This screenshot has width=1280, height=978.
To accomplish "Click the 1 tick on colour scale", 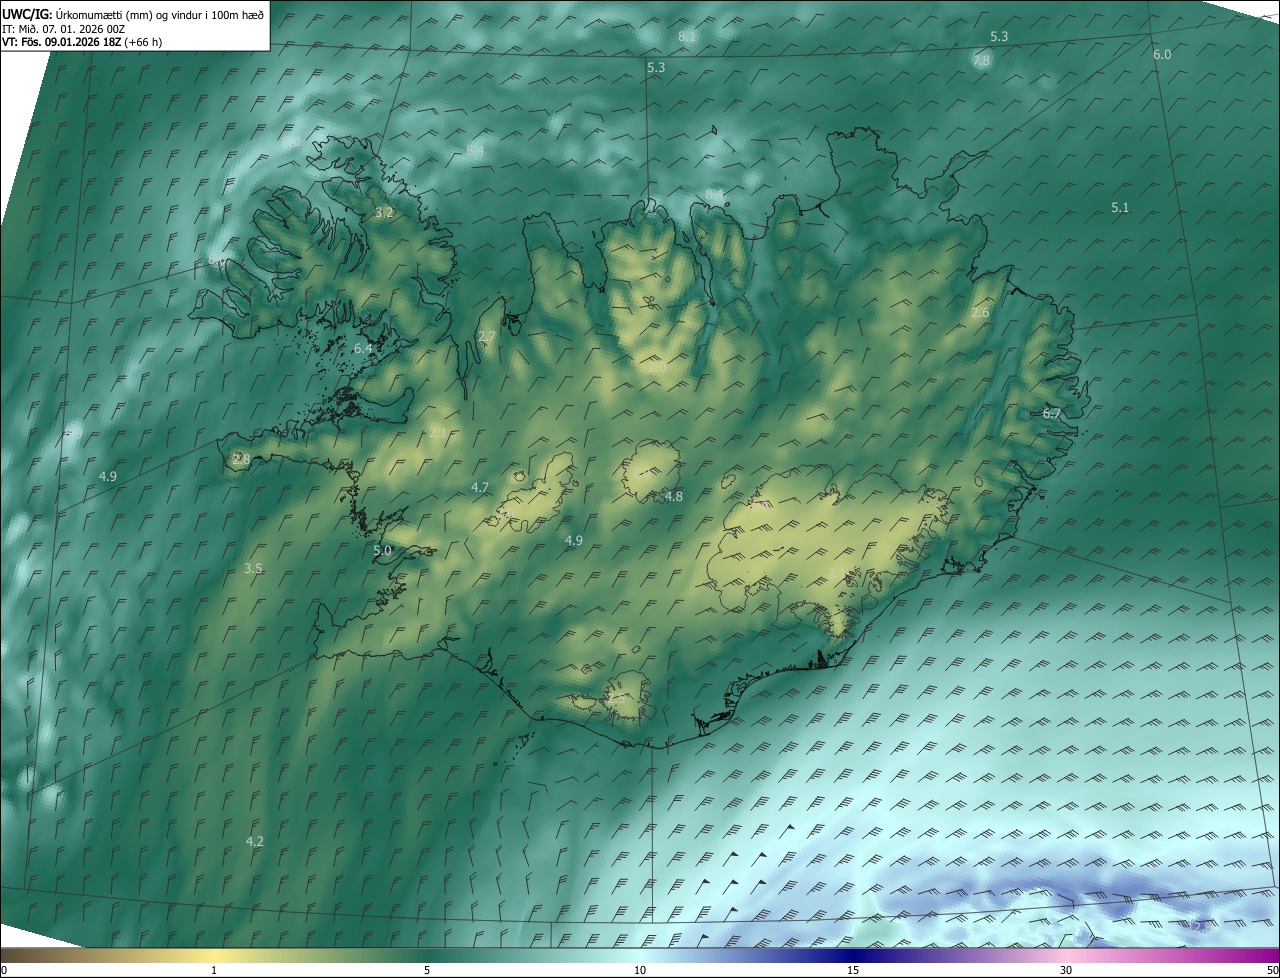I will tap(214, 970).
